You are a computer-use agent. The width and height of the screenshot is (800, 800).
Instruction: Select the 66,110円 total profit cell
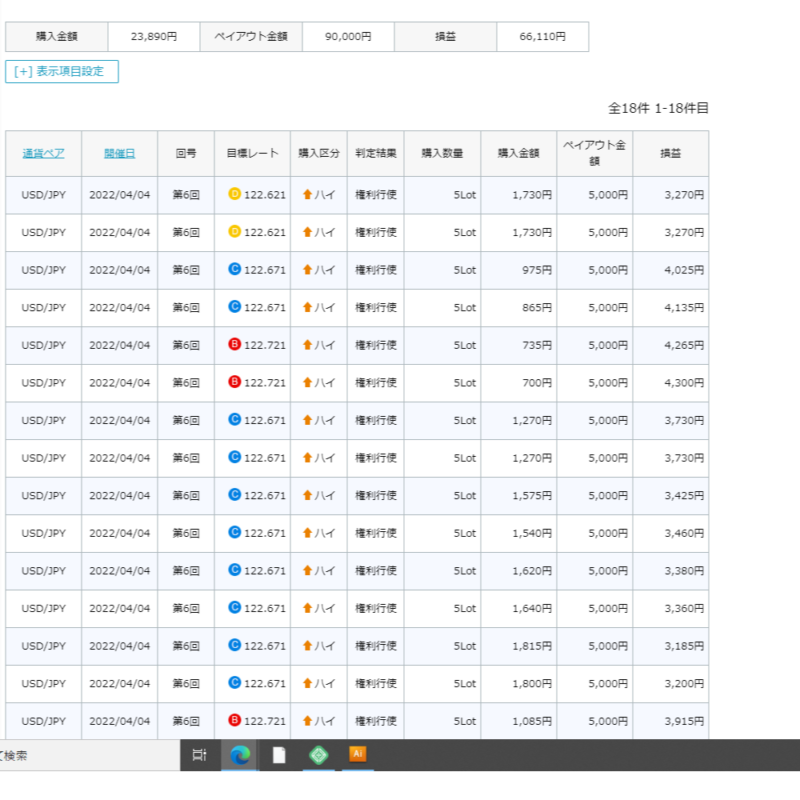click(x=542, y=36)
